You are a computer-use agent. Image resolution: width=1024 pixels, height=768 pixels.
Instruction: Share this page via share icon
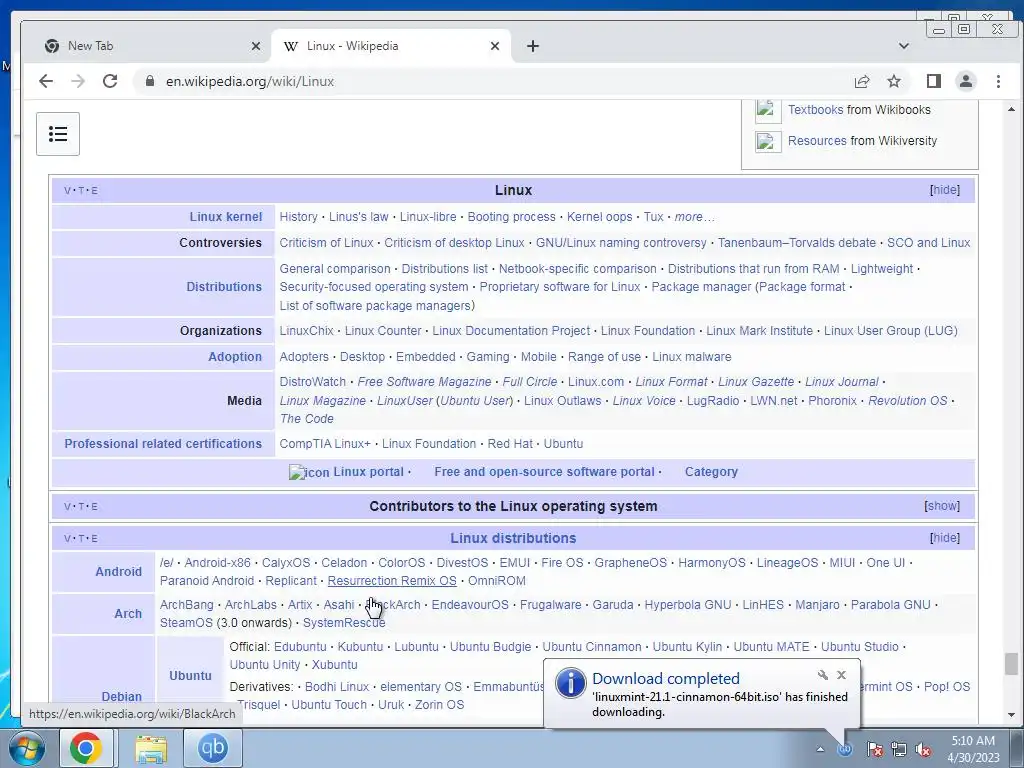pos(861,81)
